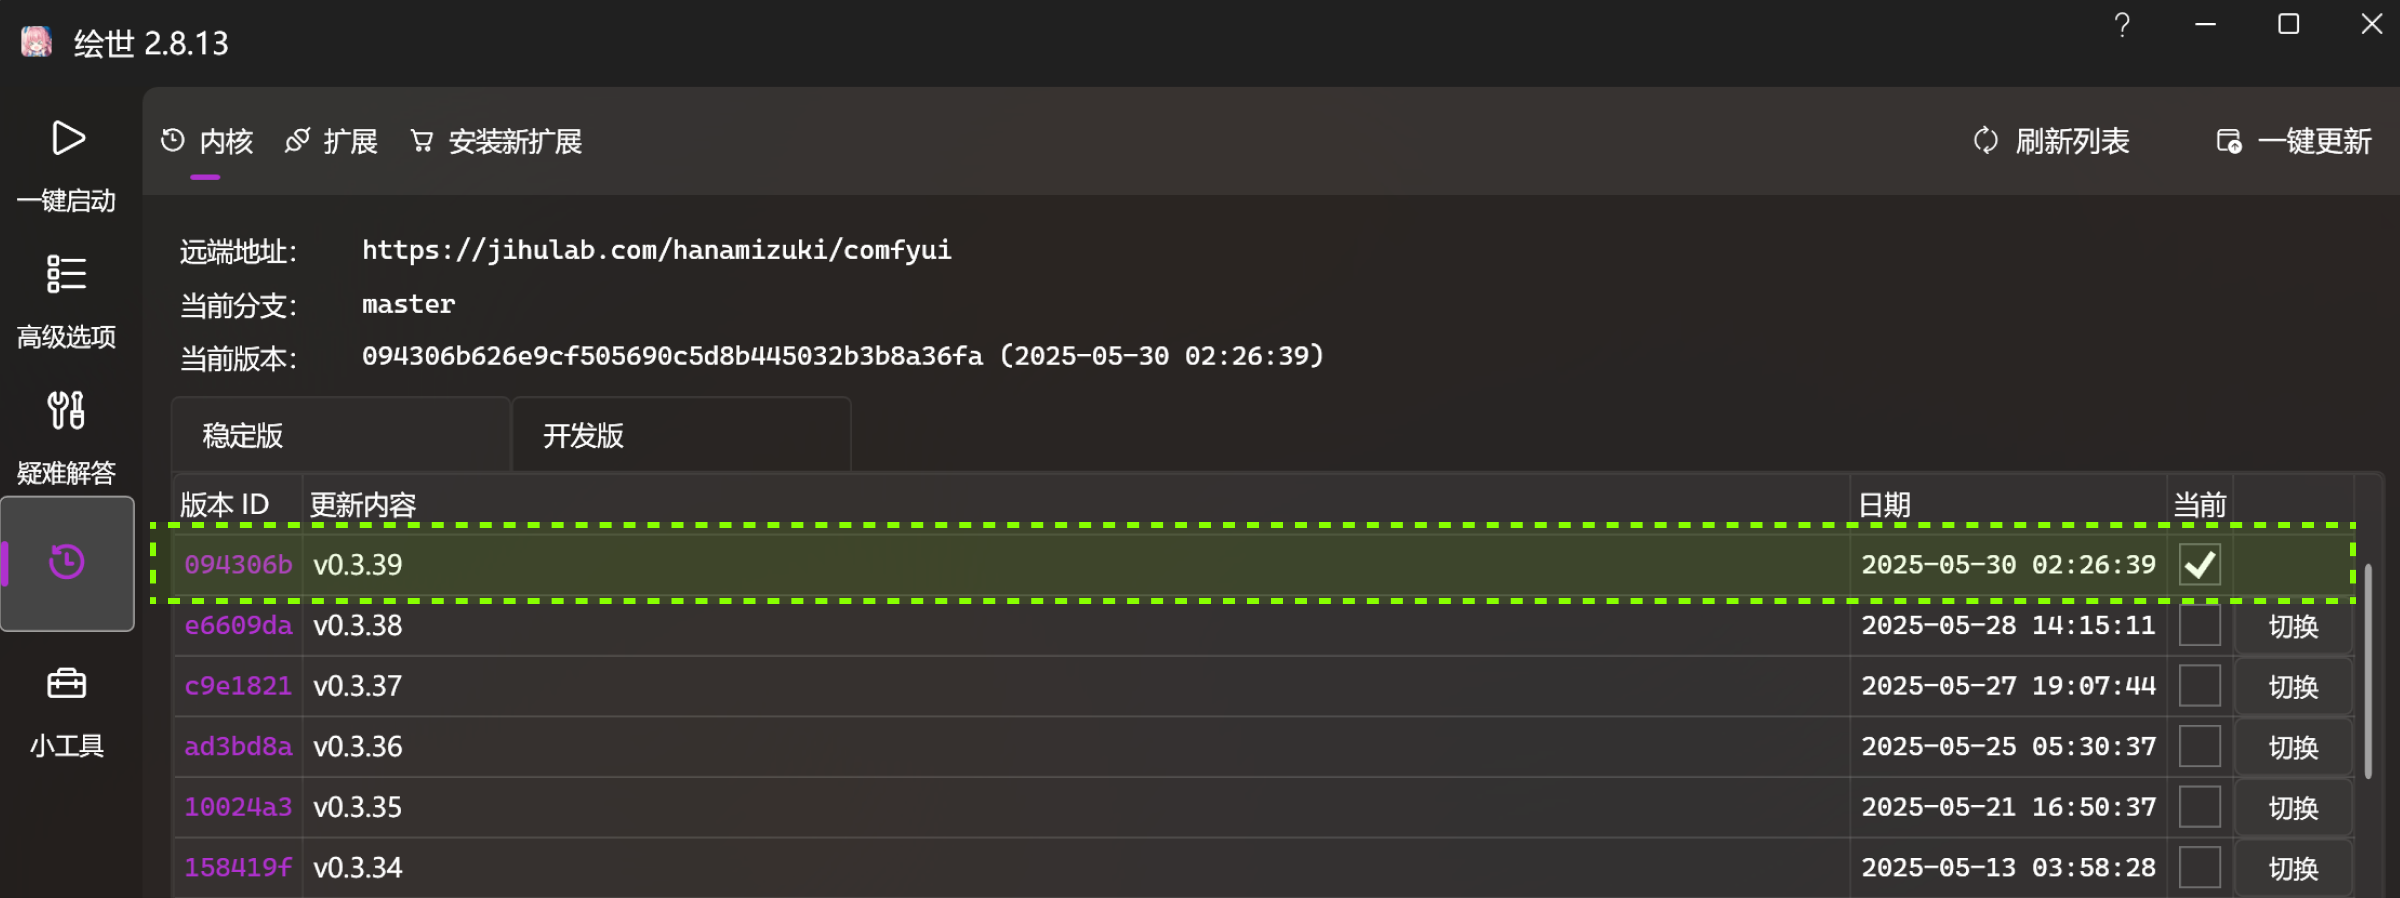This screenshot has height=898, width=2400.
Task: Click the 绘世 app logo icon
Action: click(37, 42)
